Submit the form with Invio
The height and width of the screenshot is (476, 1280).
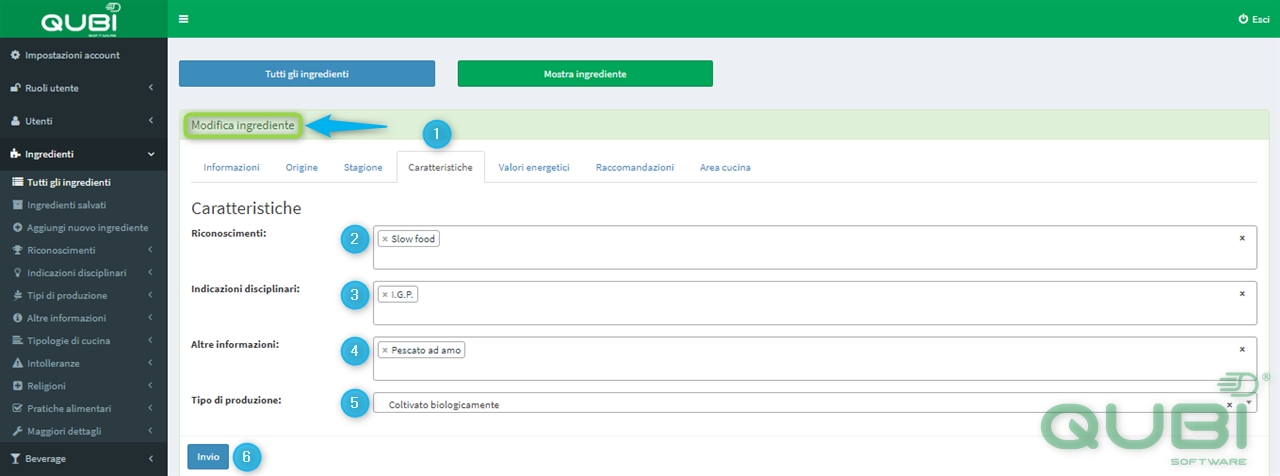(x=208, y=456)
